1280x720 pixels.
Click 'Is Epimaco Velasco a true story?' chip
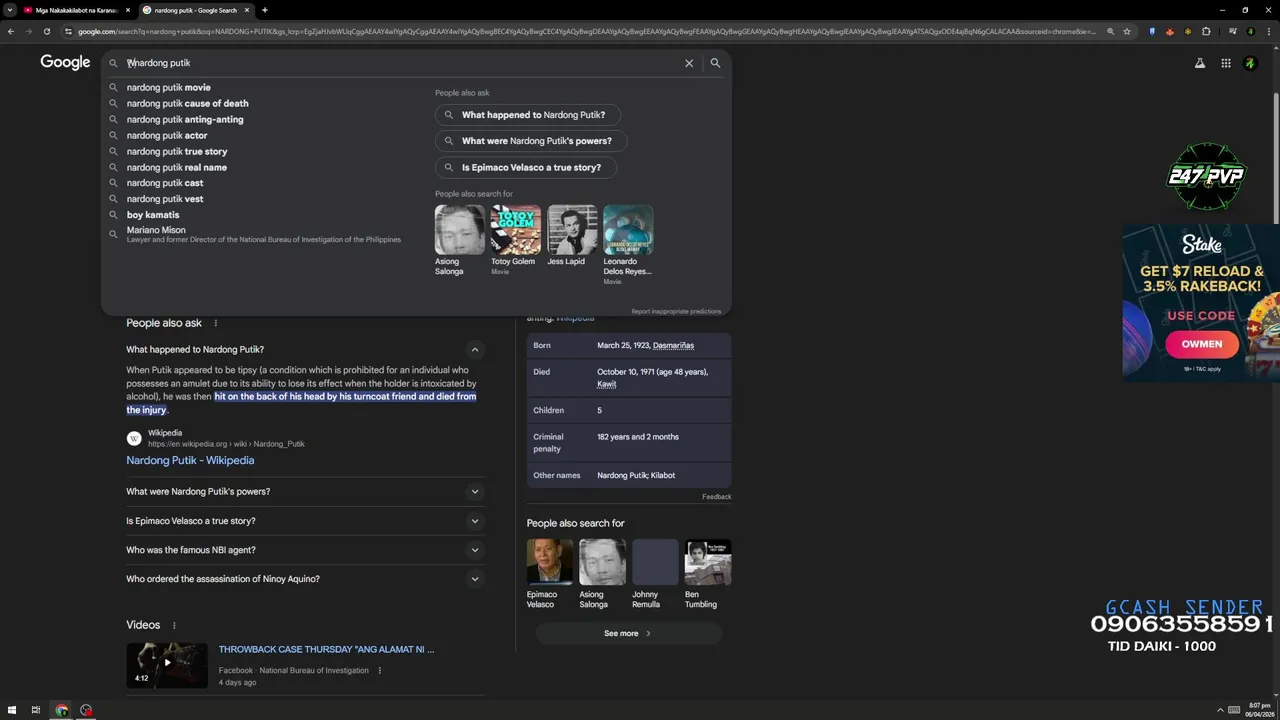point(525,167)
